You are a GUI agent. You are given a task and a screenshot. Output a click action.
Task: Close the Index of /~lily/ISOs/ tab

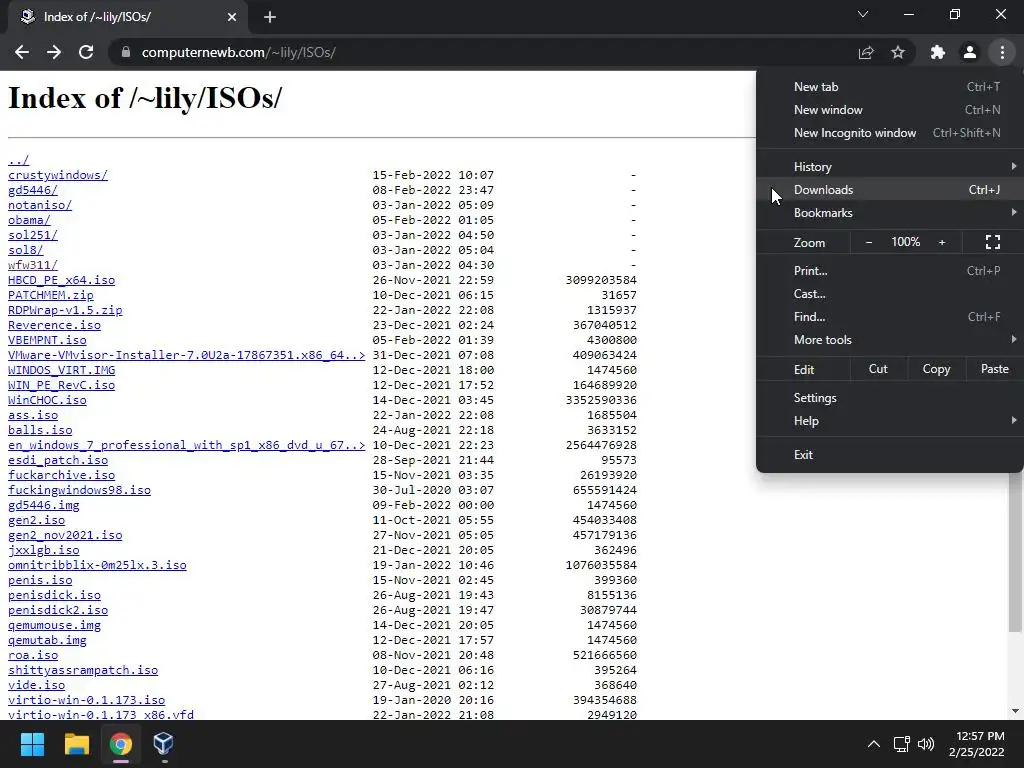click(x=232, y=17)
